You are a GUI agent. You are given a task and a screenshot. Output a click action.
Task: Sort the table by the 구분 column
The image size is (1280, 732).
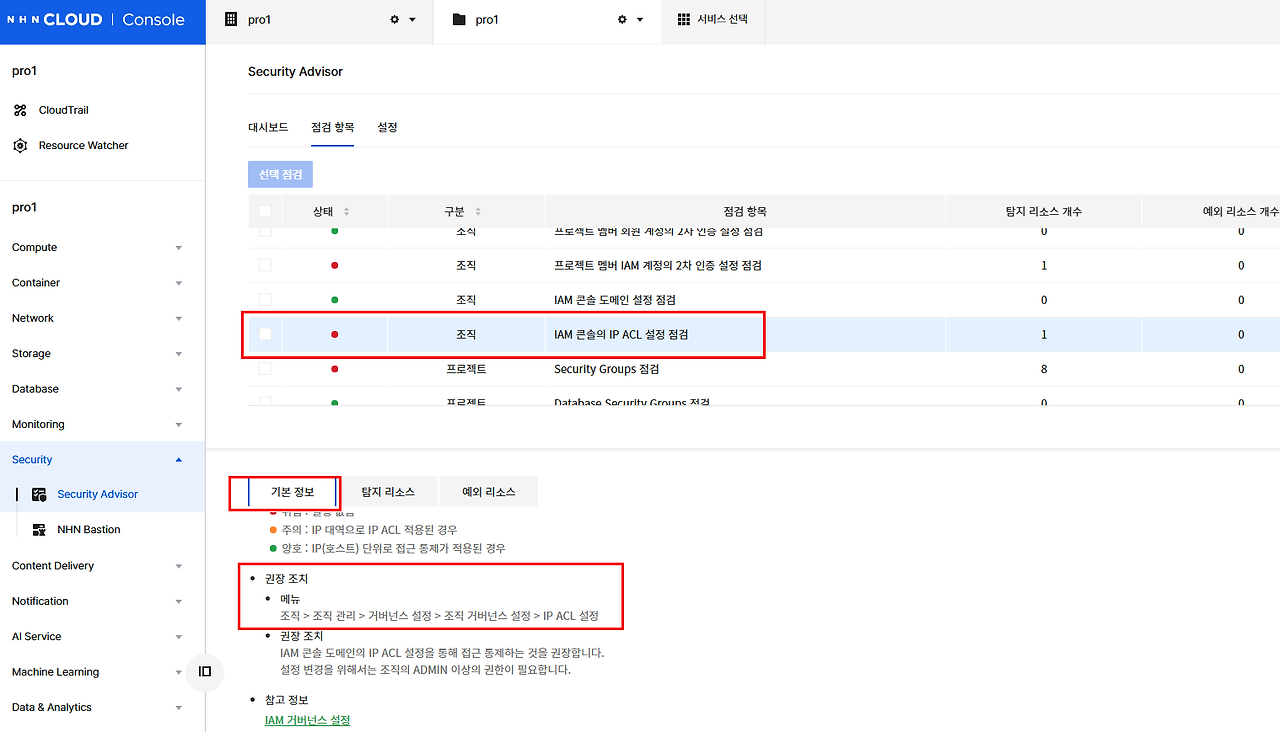point(478,212)
